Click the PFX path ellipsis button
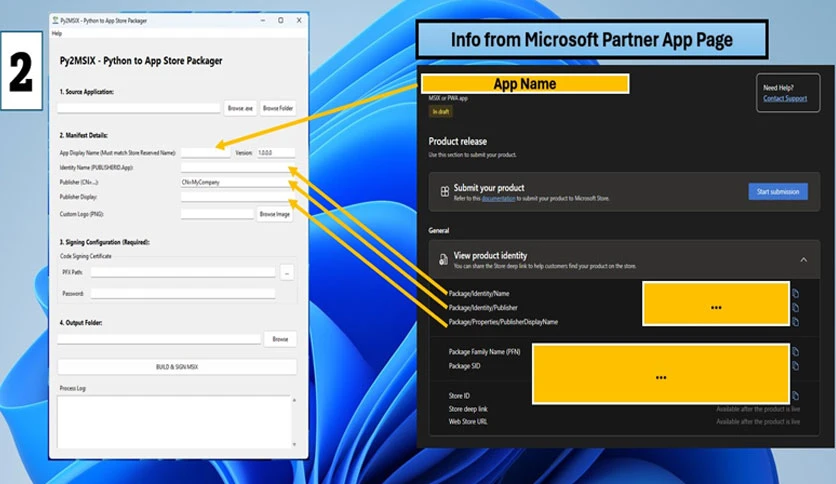 (287, 273)
